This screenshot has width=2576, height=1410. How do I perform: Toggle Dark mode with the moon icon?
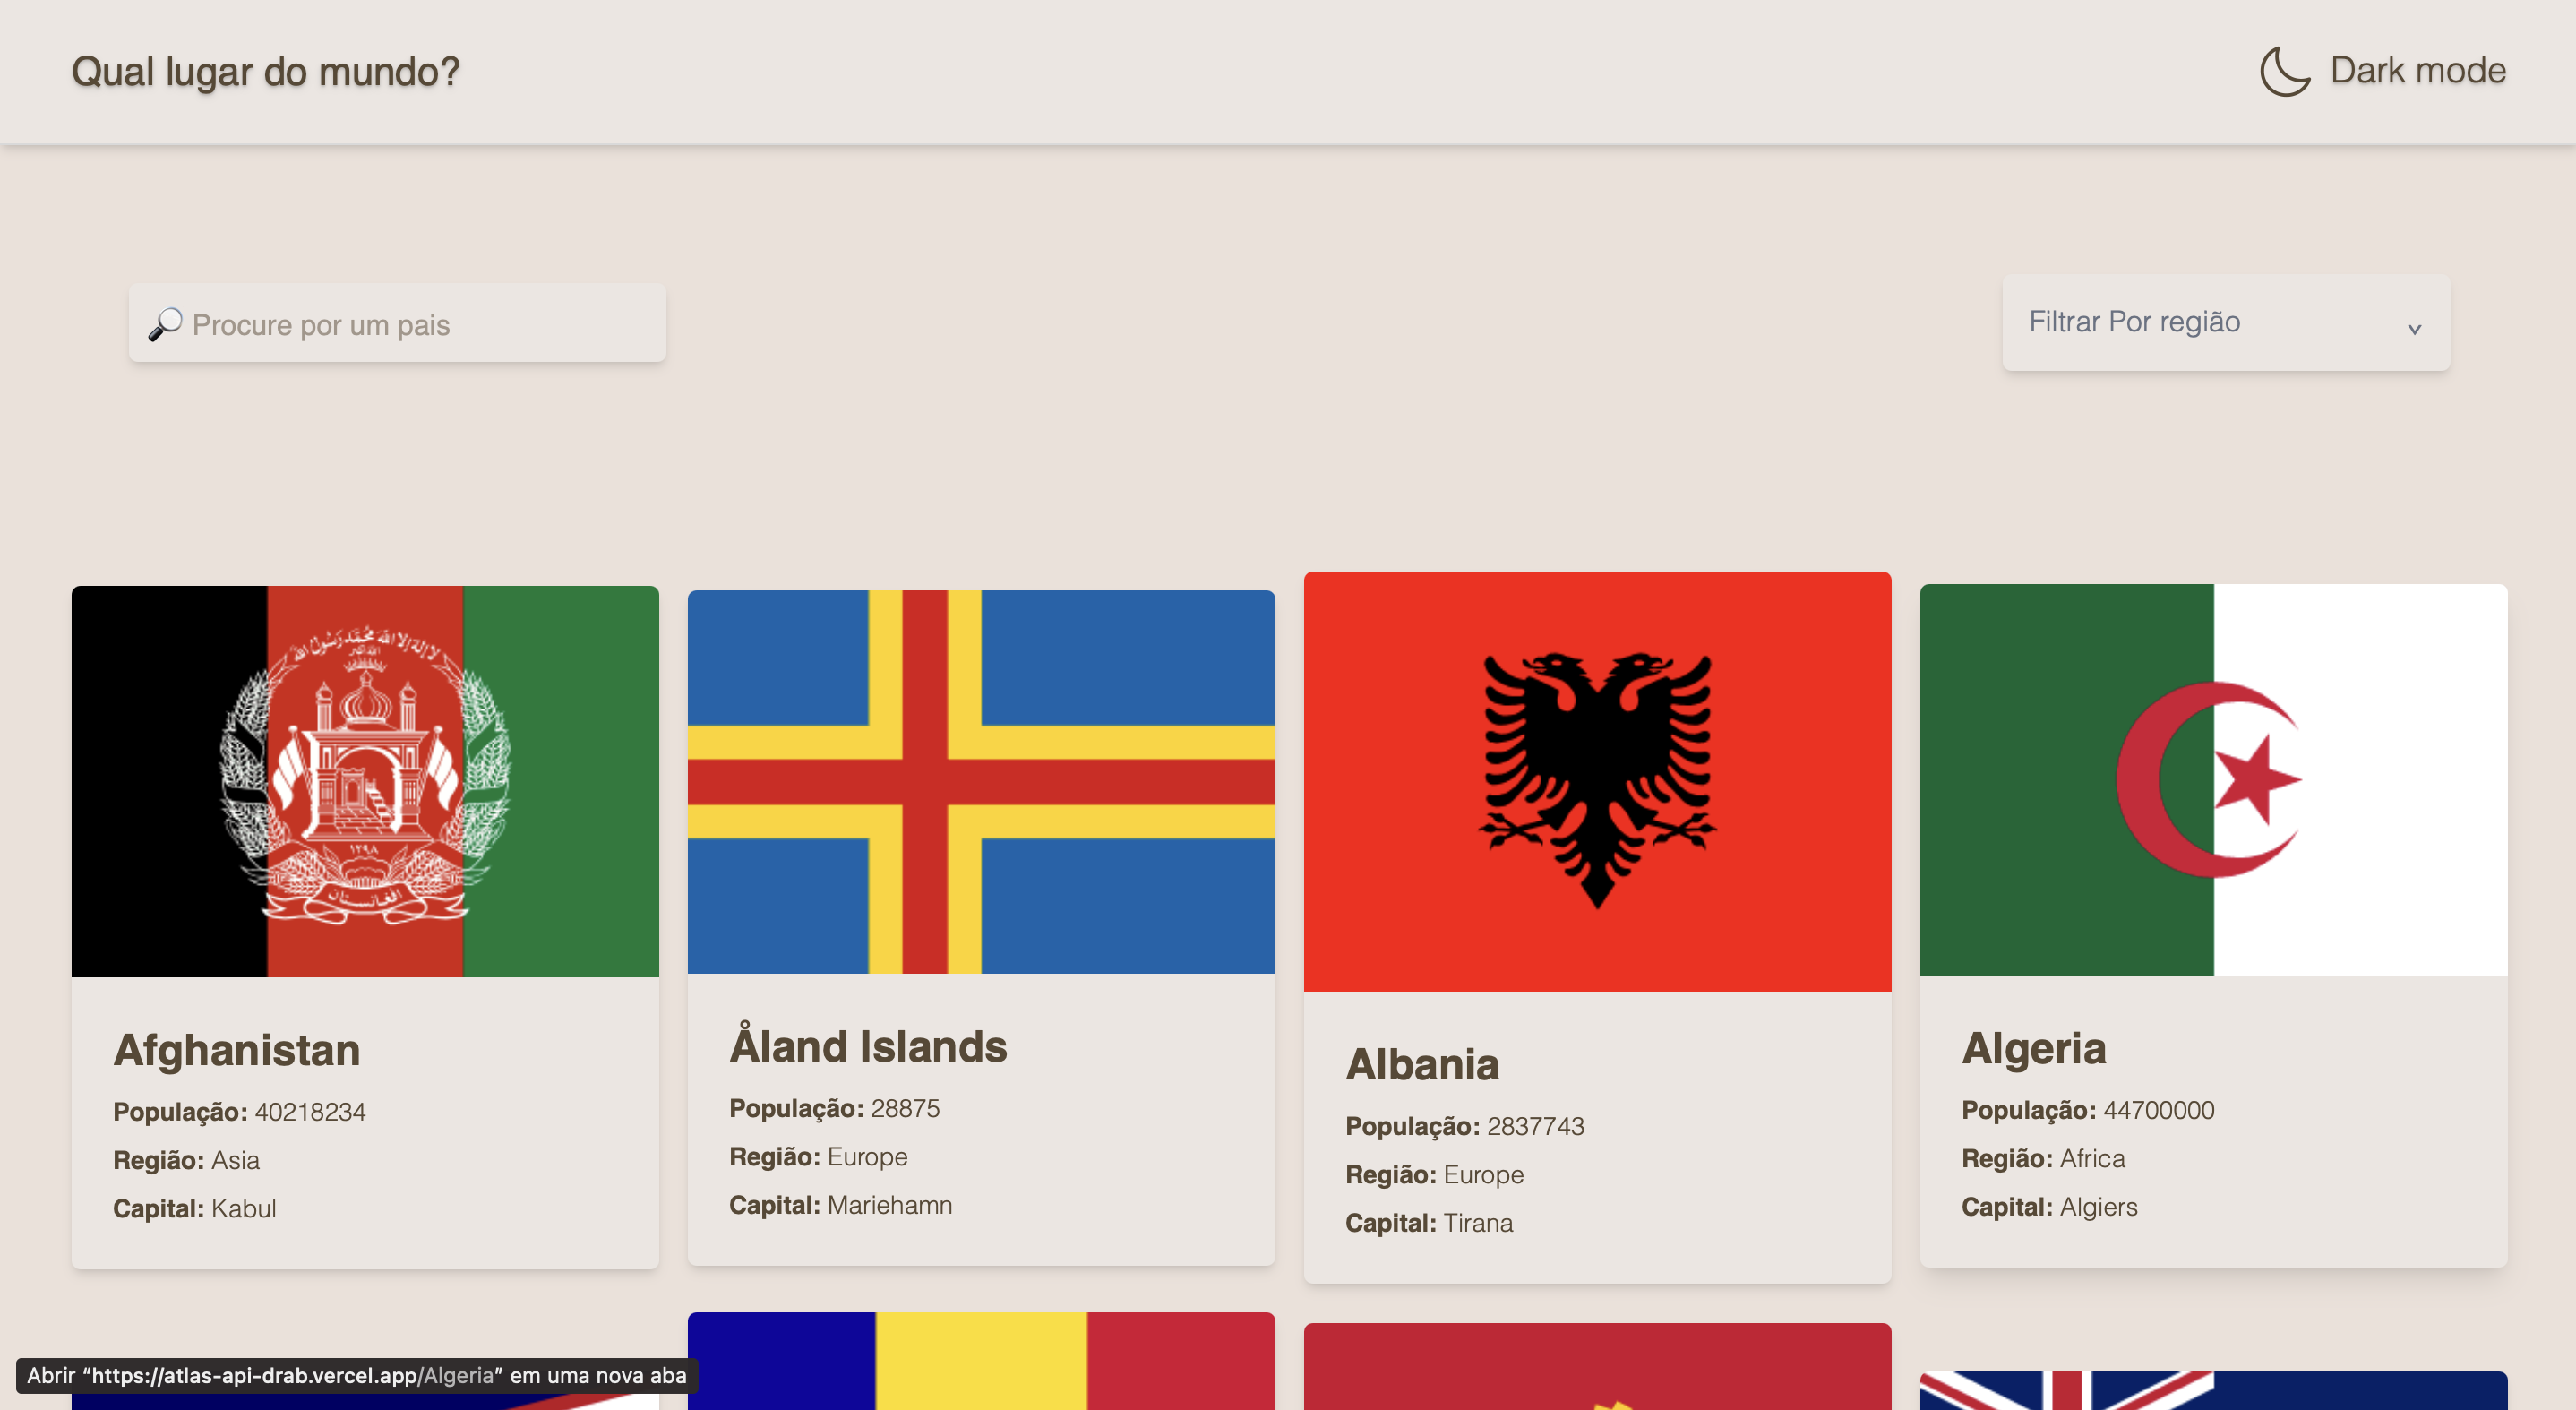(2284, 71)
